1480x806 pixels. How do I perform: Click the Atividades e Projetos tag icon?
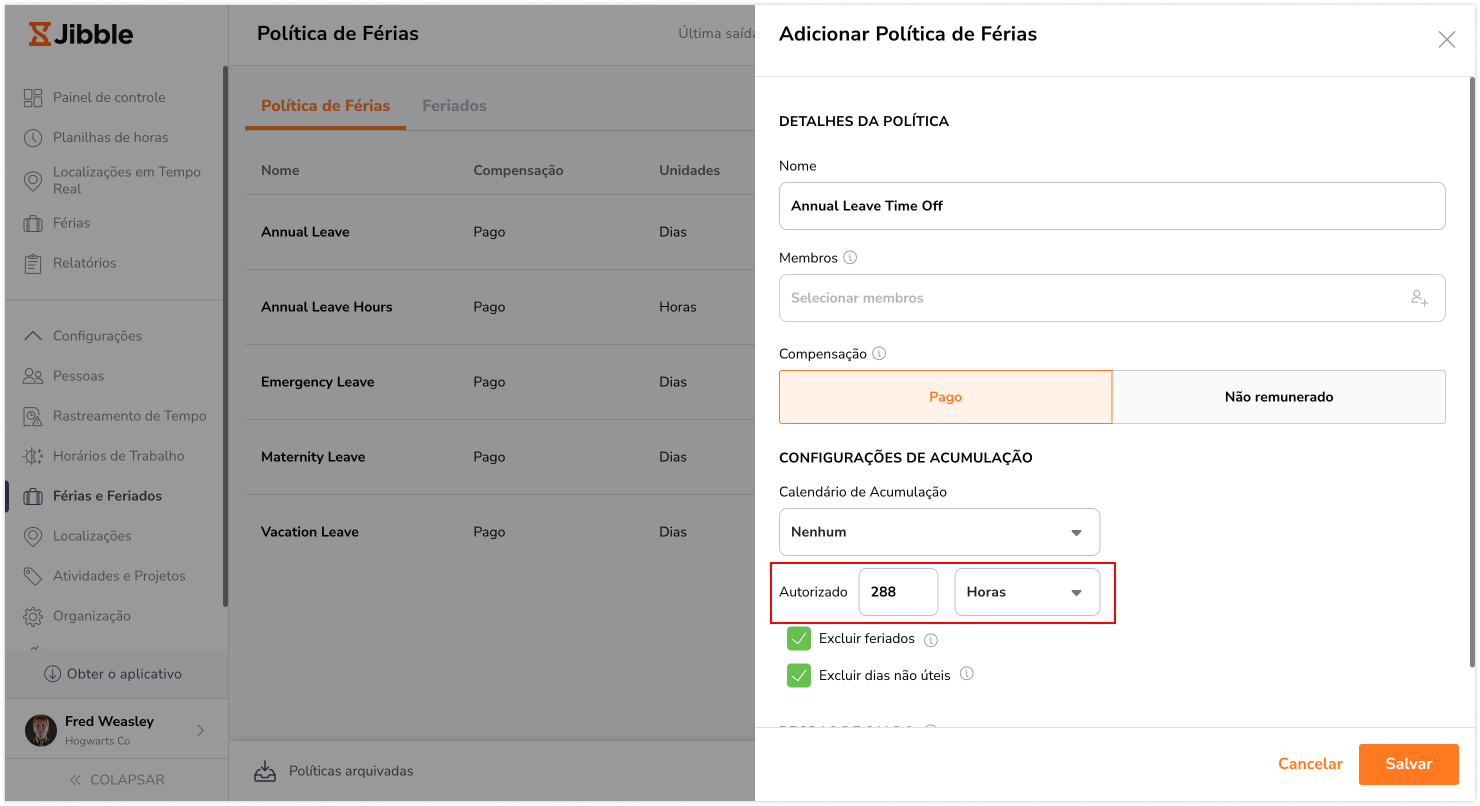pyautogui.click(x=33, y=576)
